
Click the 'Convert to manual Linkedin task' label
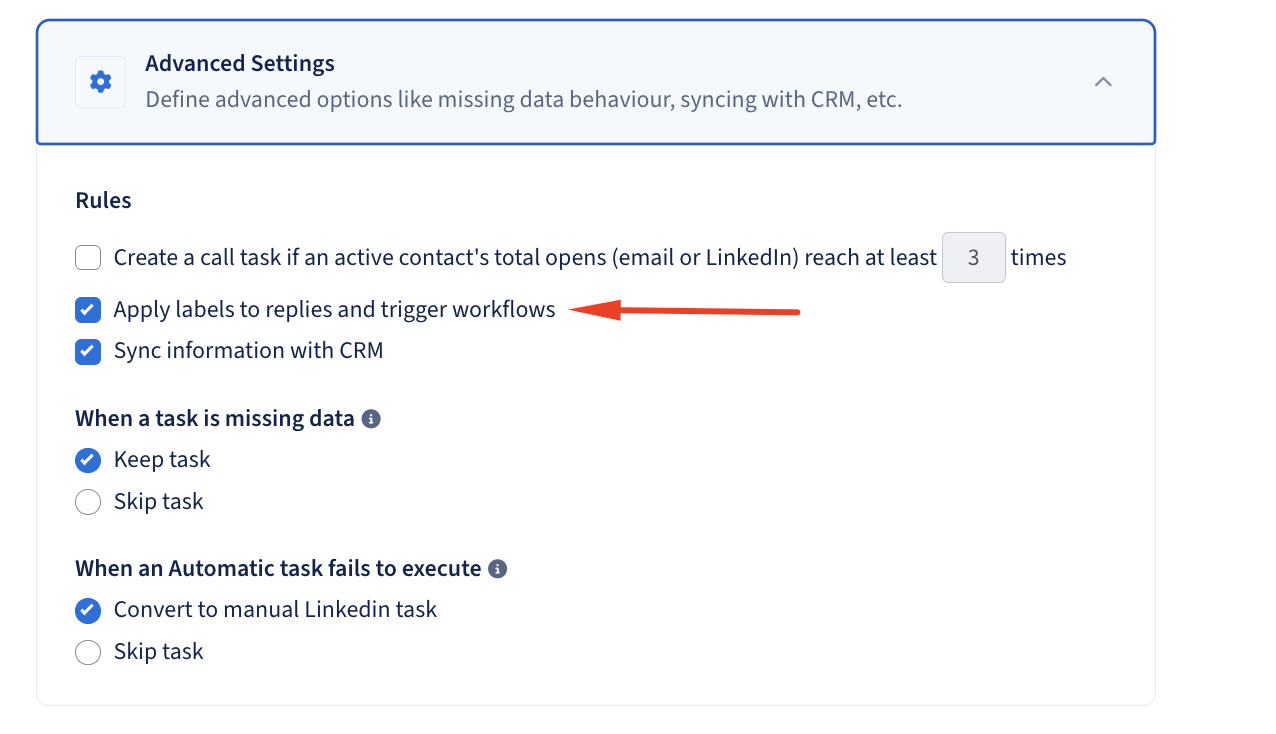276,610
